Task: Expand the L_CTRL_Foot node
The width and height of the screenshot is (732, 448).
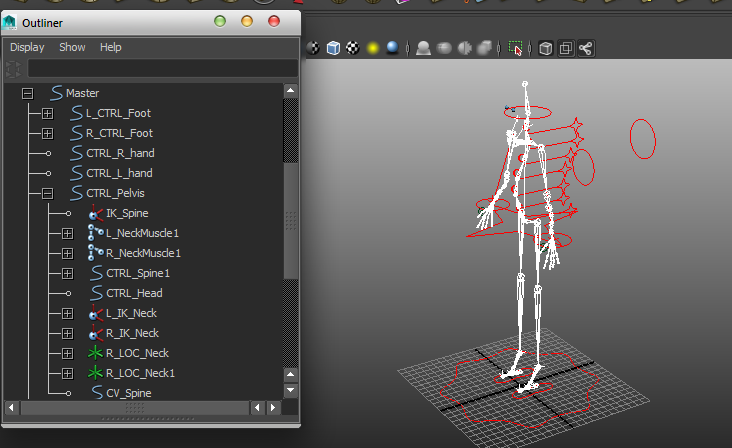Action: (x=47, y=113)
